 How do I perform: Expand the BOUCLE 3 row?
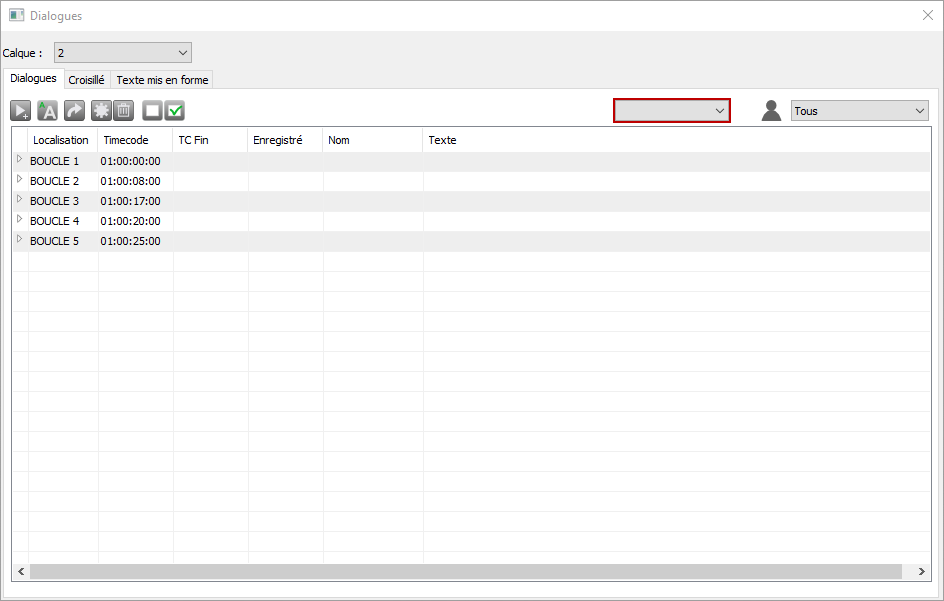coord(19,200)
